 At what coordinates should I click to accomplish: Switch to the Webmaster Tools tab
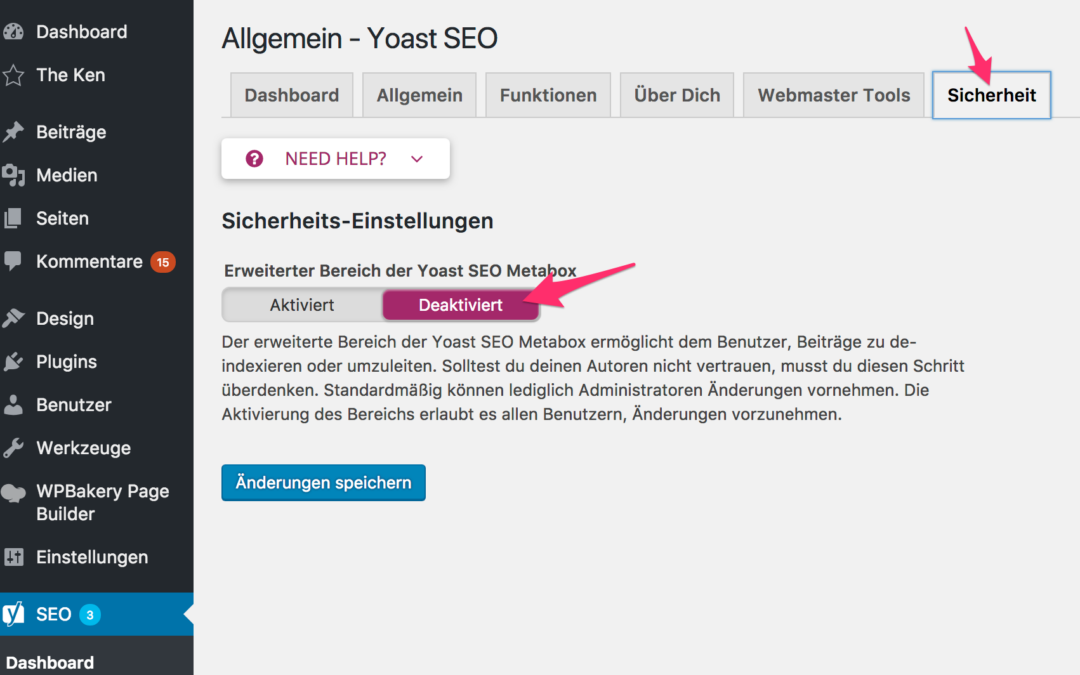833,96
